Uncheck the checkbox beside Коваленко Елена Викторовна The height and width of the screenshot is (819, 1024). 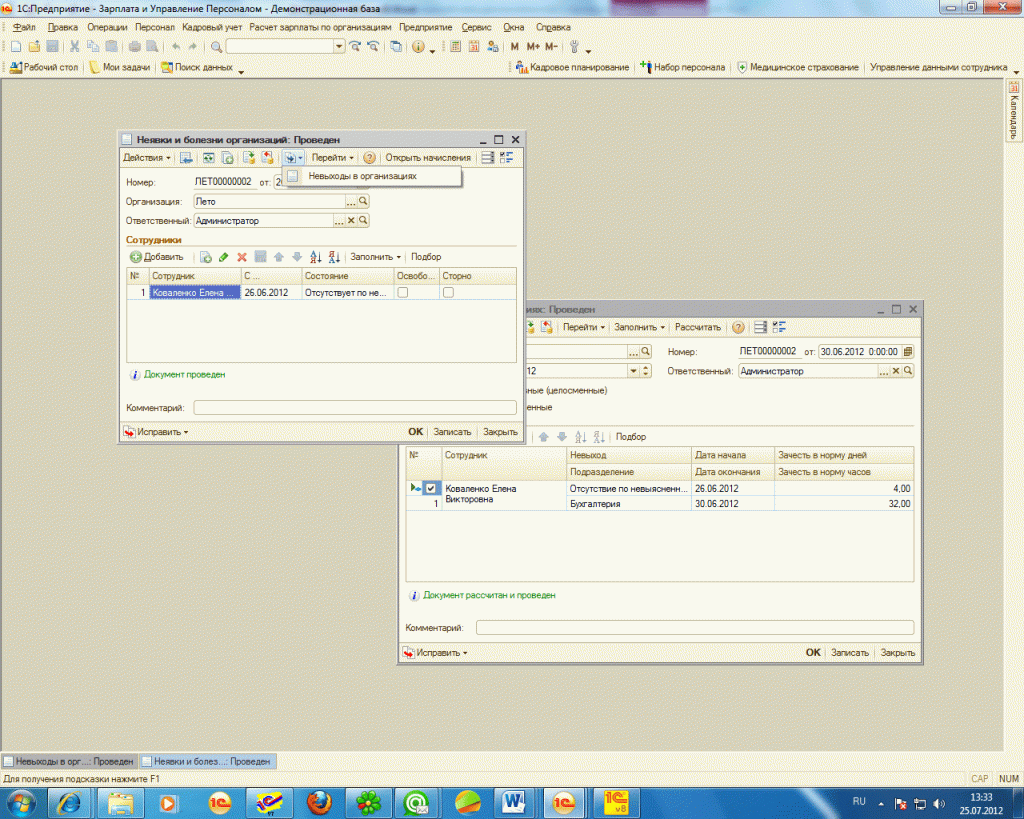pyautogui.click(x=430, y=488)
